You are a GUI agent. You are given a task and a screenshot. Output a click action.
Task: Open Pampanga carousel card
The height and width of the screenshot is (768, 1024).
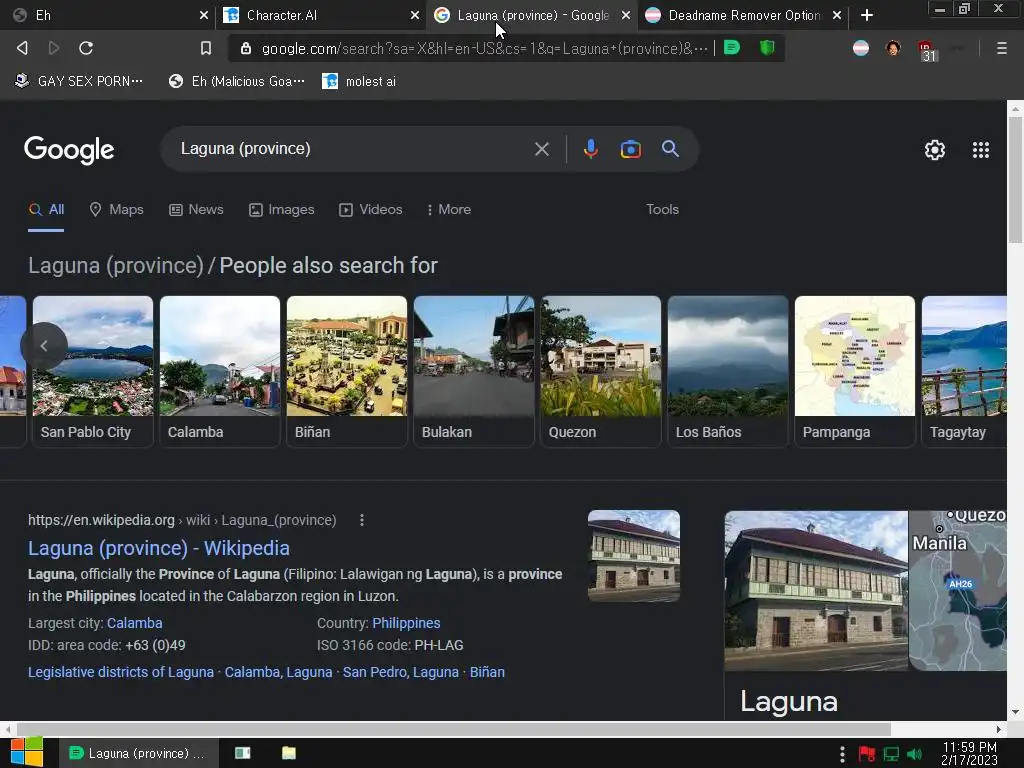[x=855, y=371]
